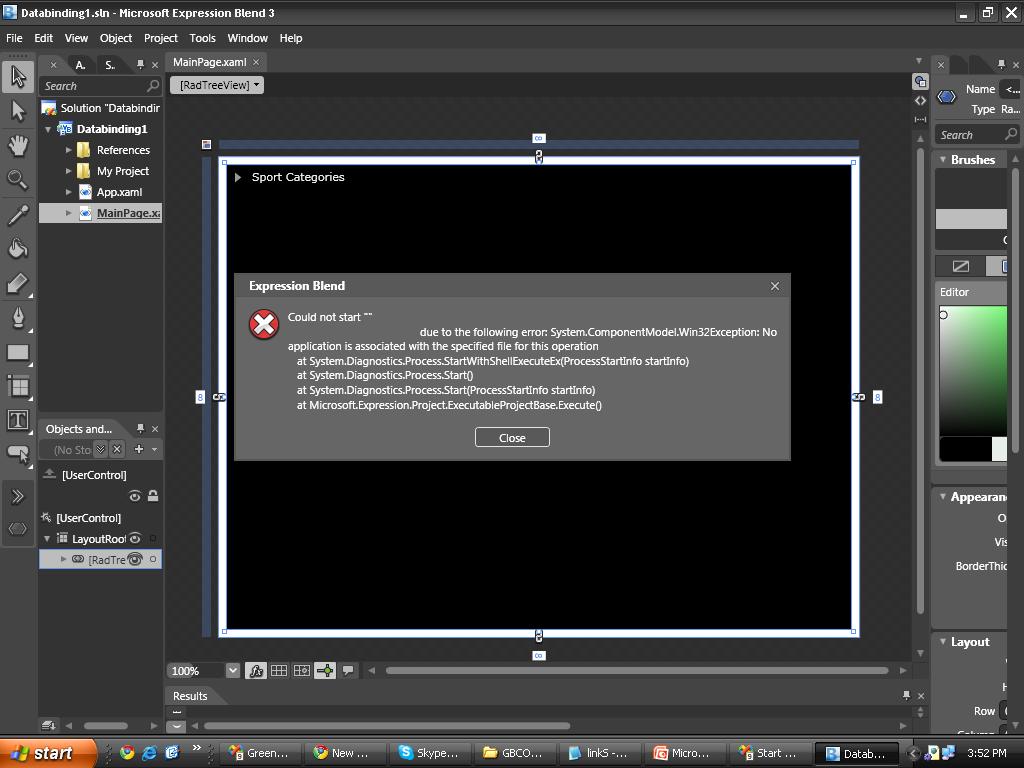1024x768 pixels.
Task: Open the Tools menu
Action: click(x=202, y=38)
